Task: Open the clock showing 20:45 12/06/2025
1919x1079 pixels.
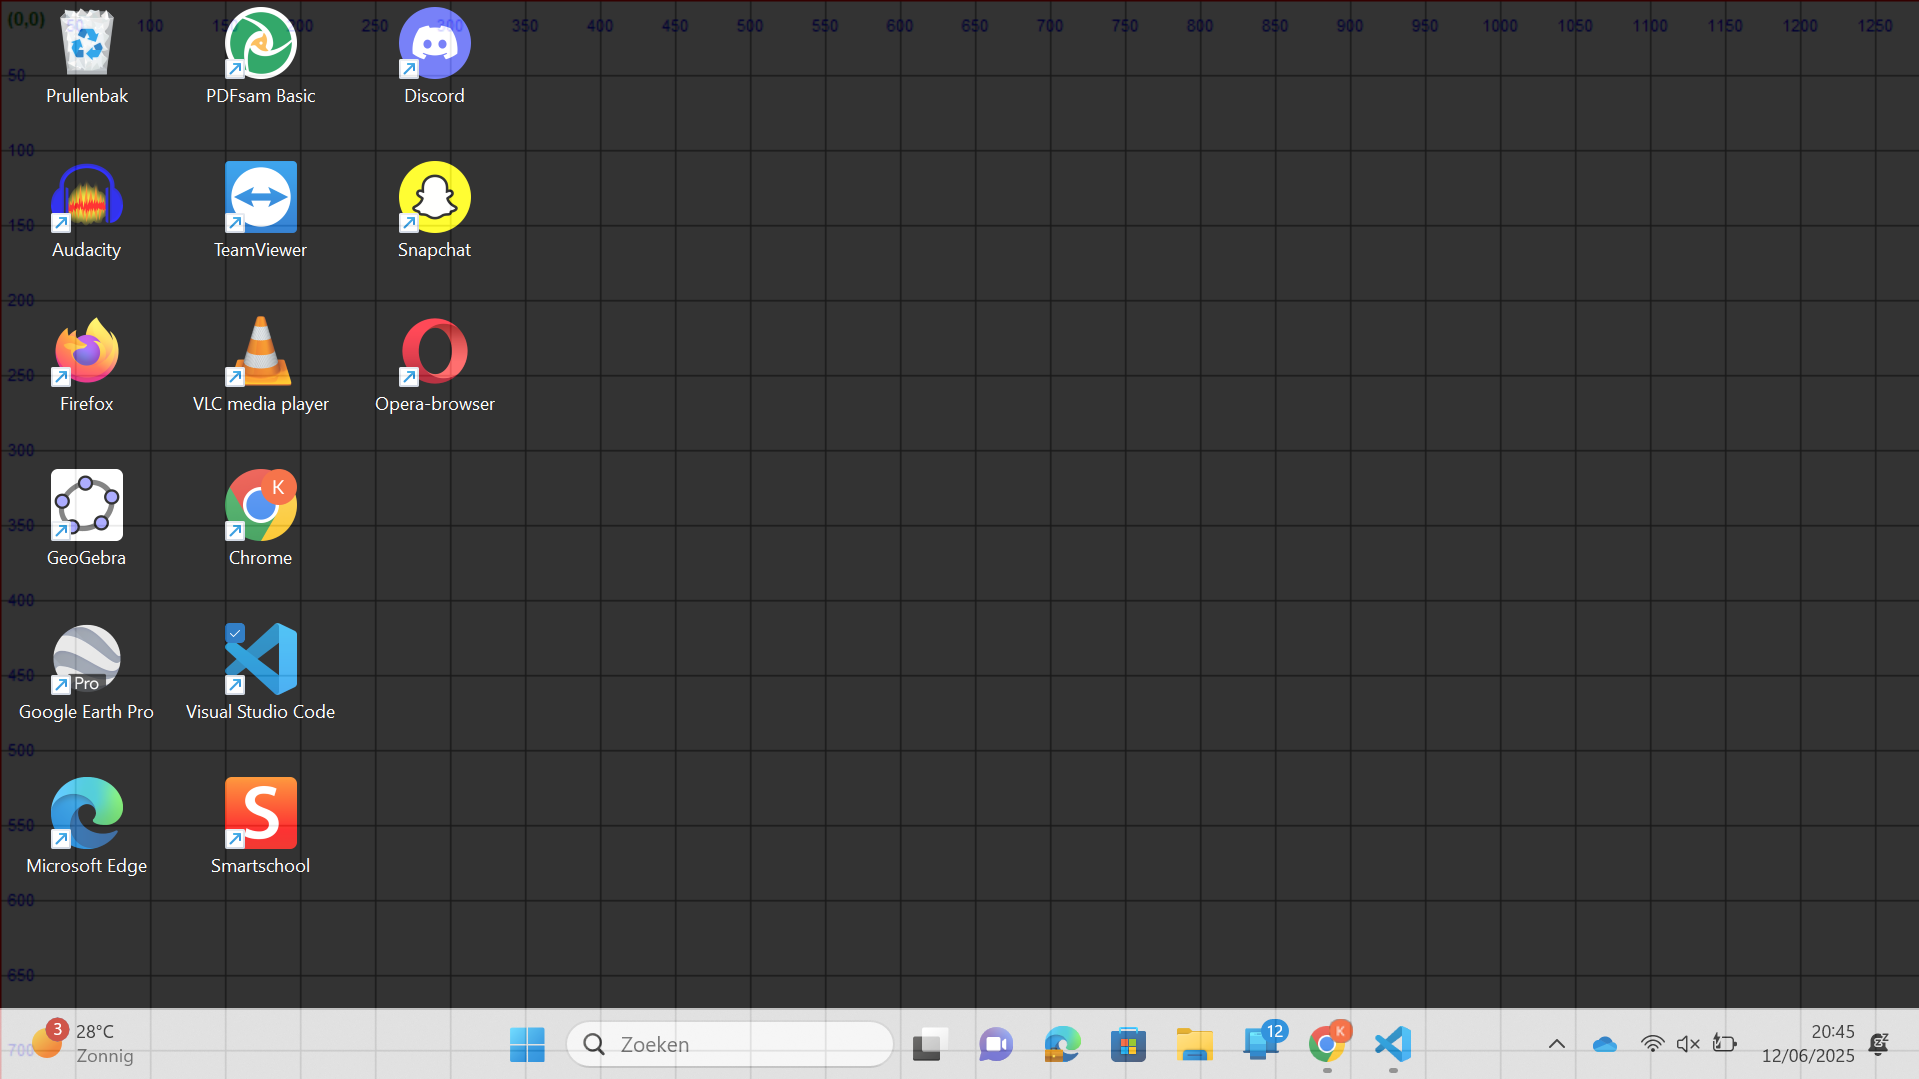Action: (x=1808, y=1044)
